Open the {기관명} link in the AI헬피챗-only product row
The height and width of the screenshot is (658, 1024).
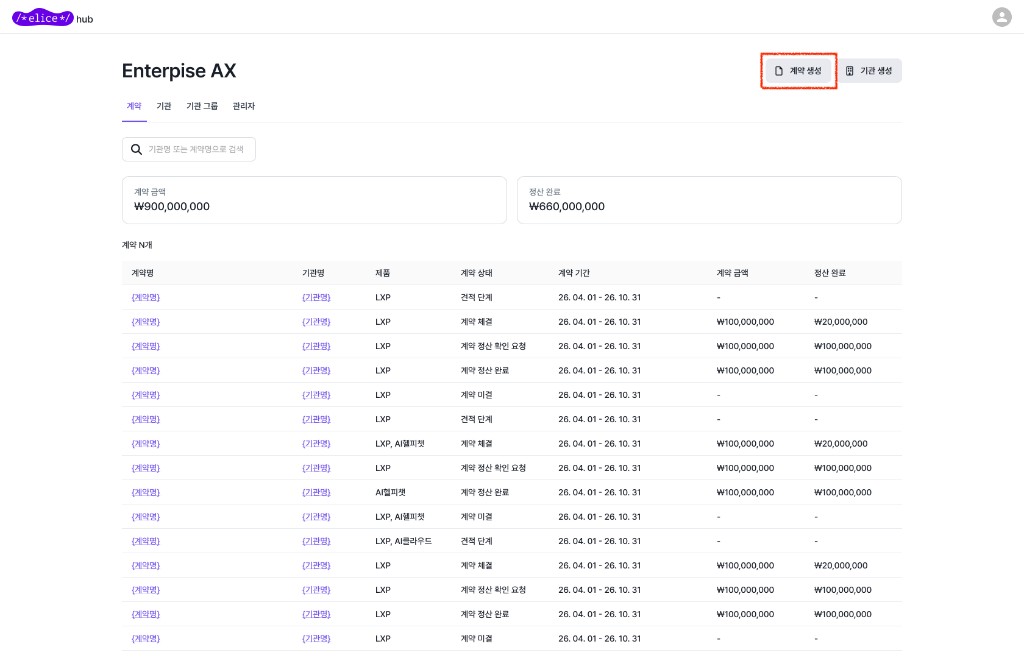tap(317, 492)
